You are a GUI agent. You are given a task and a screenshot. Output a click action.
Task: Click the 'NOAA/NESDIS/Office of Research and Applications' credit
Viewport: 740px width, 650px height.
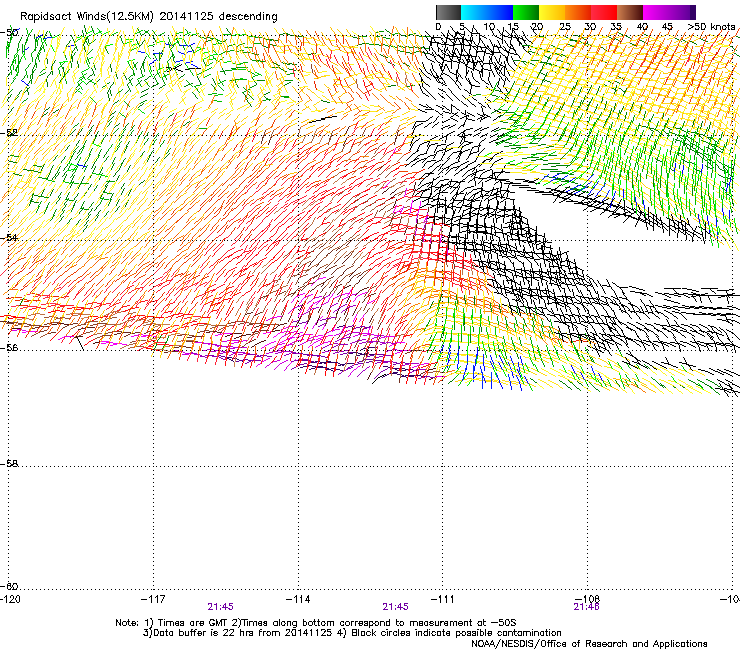tap(589, 644)
